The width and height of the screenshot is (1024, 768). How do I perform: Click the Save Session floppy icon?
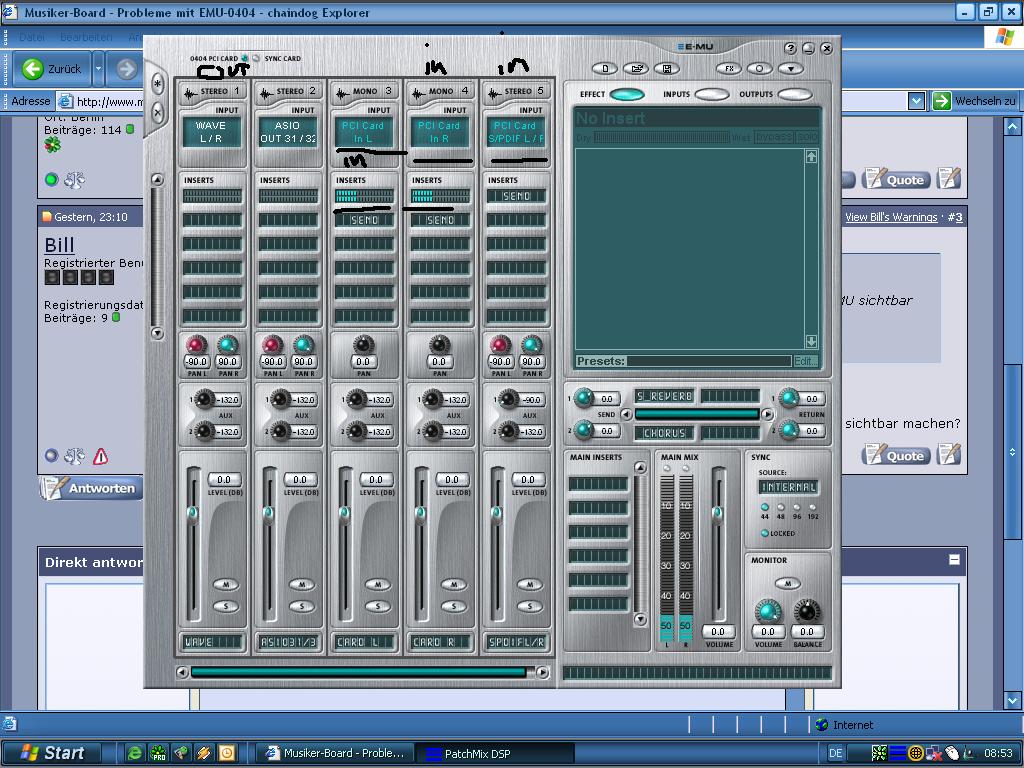click(667, 69)
